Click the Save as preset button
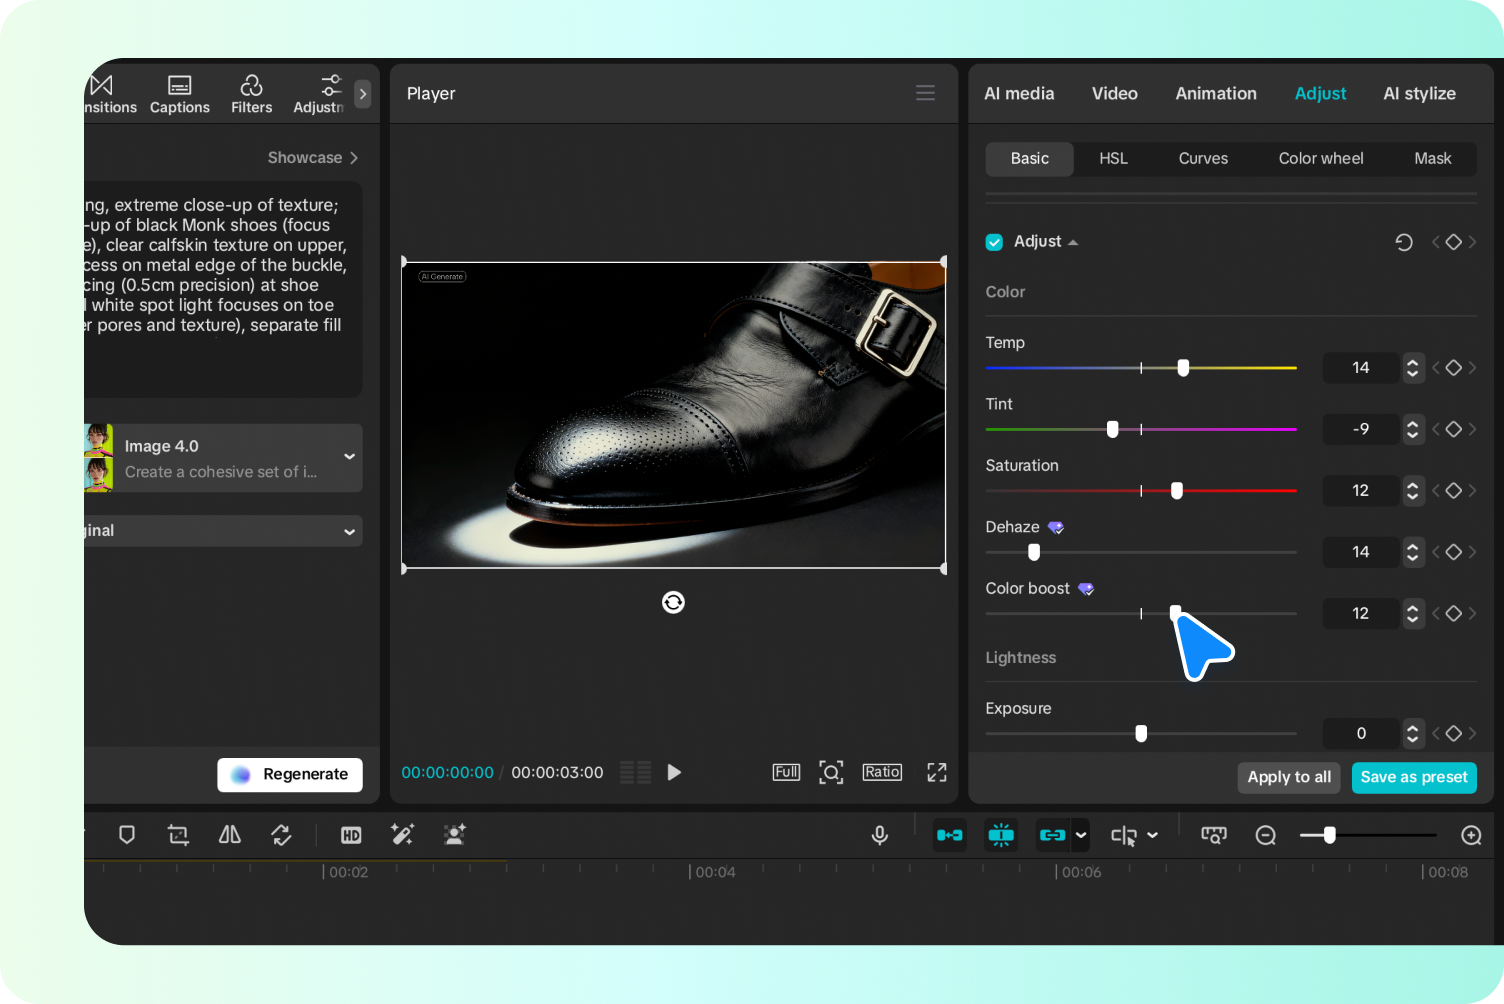This screenshot has height=1004, width=1504. pos(1414,777)
